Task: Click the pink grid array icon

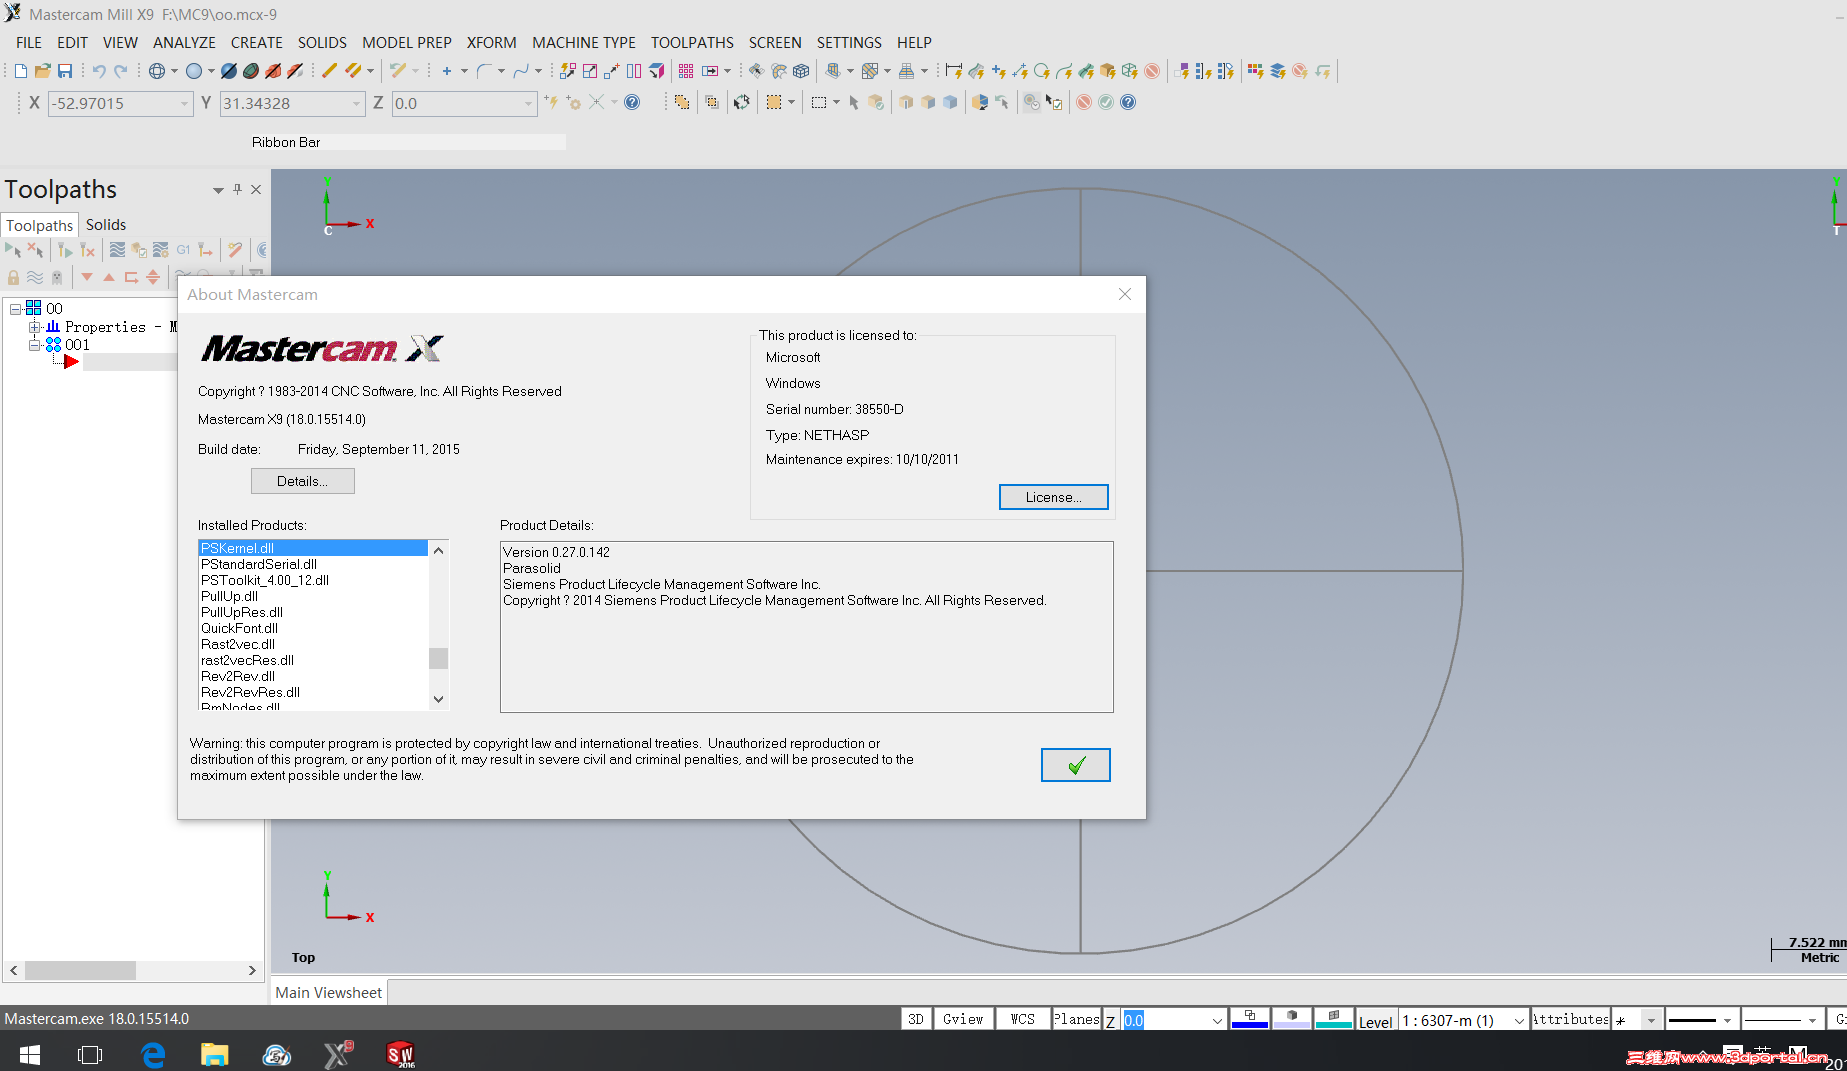Action: pyautogui.click(x=686, y=71)
